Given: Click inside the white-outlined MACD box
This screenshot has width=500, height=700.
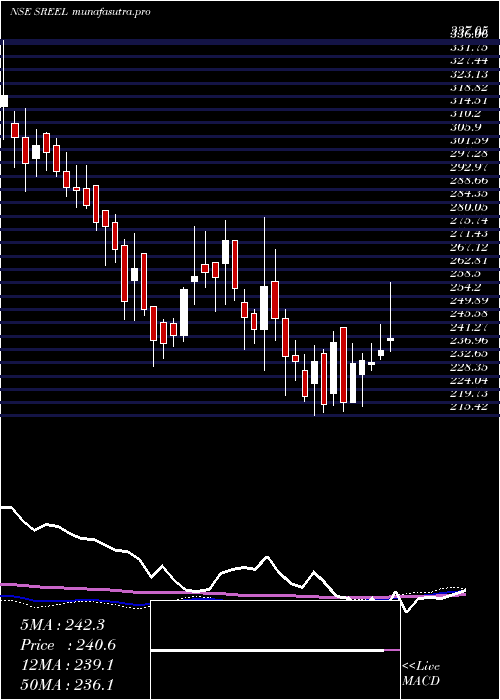Looking at the screenshot, I should pos(275,650).
